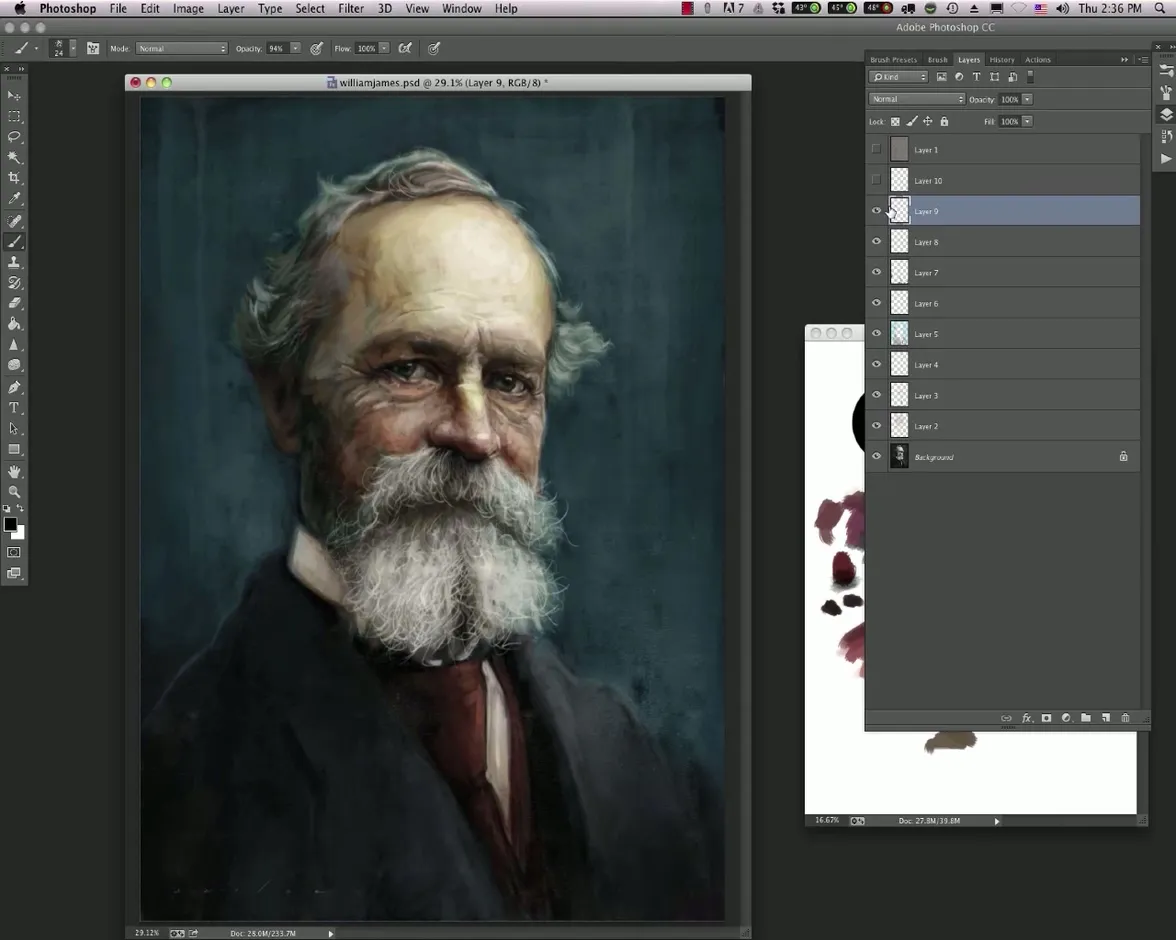Viewport: 1176px width, 940px height.
Task: Choose the Crop tool
Action: click(14, 178)
